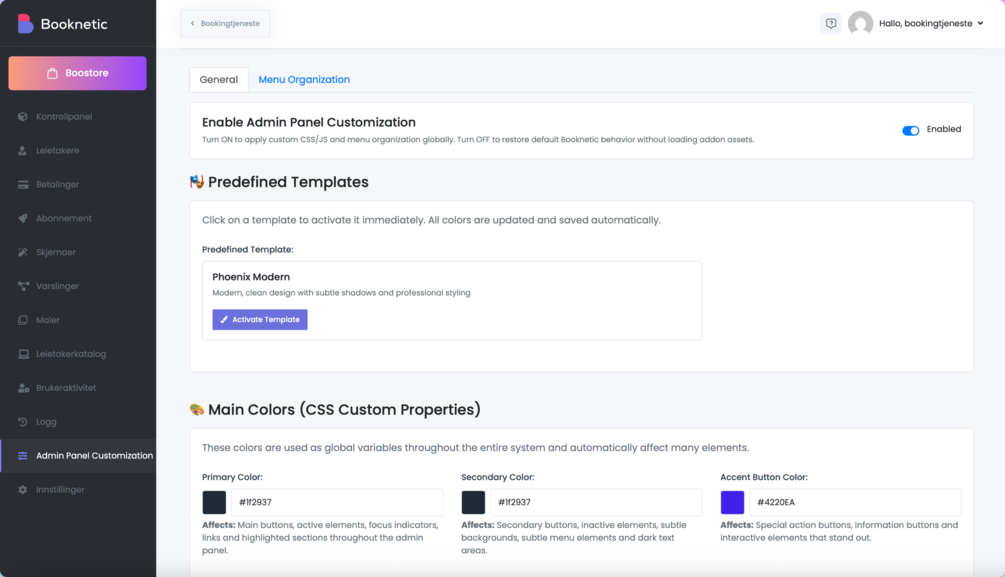
Task: Toggle Enable Admin Panel Customization switch
Action: tap(910, 130)
